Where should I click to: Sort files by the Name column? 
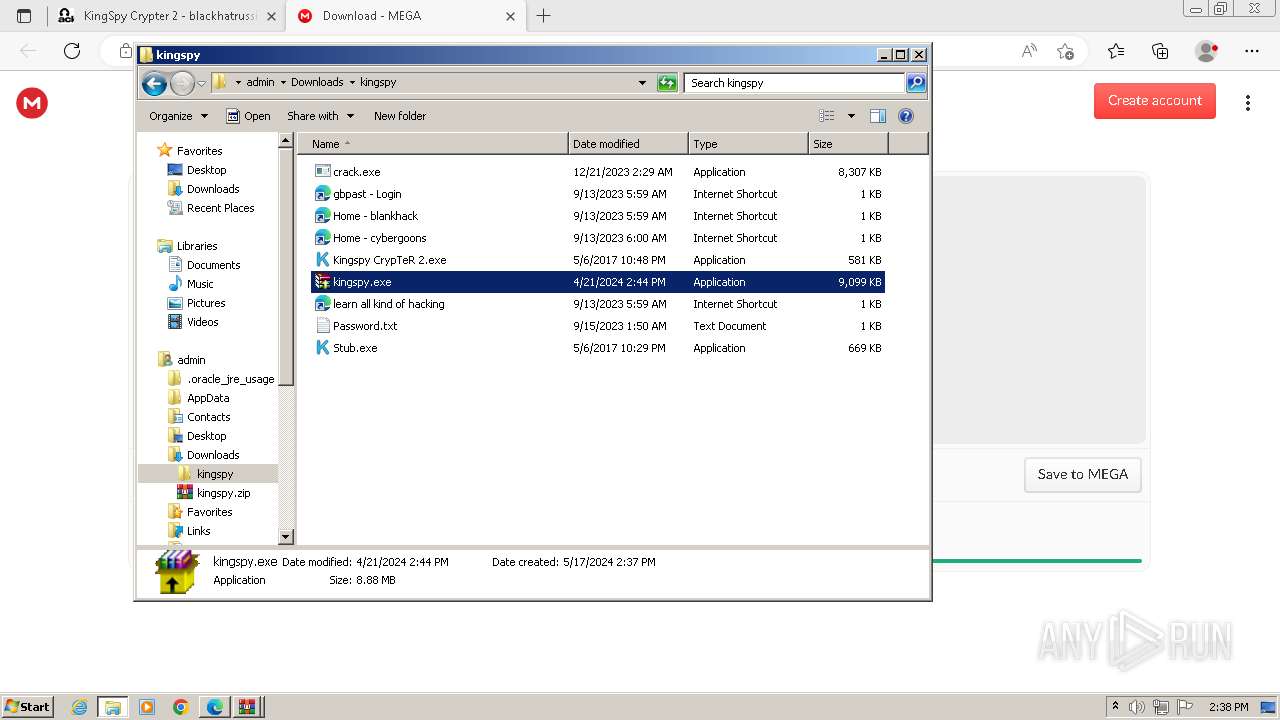[x=432, y=144]
